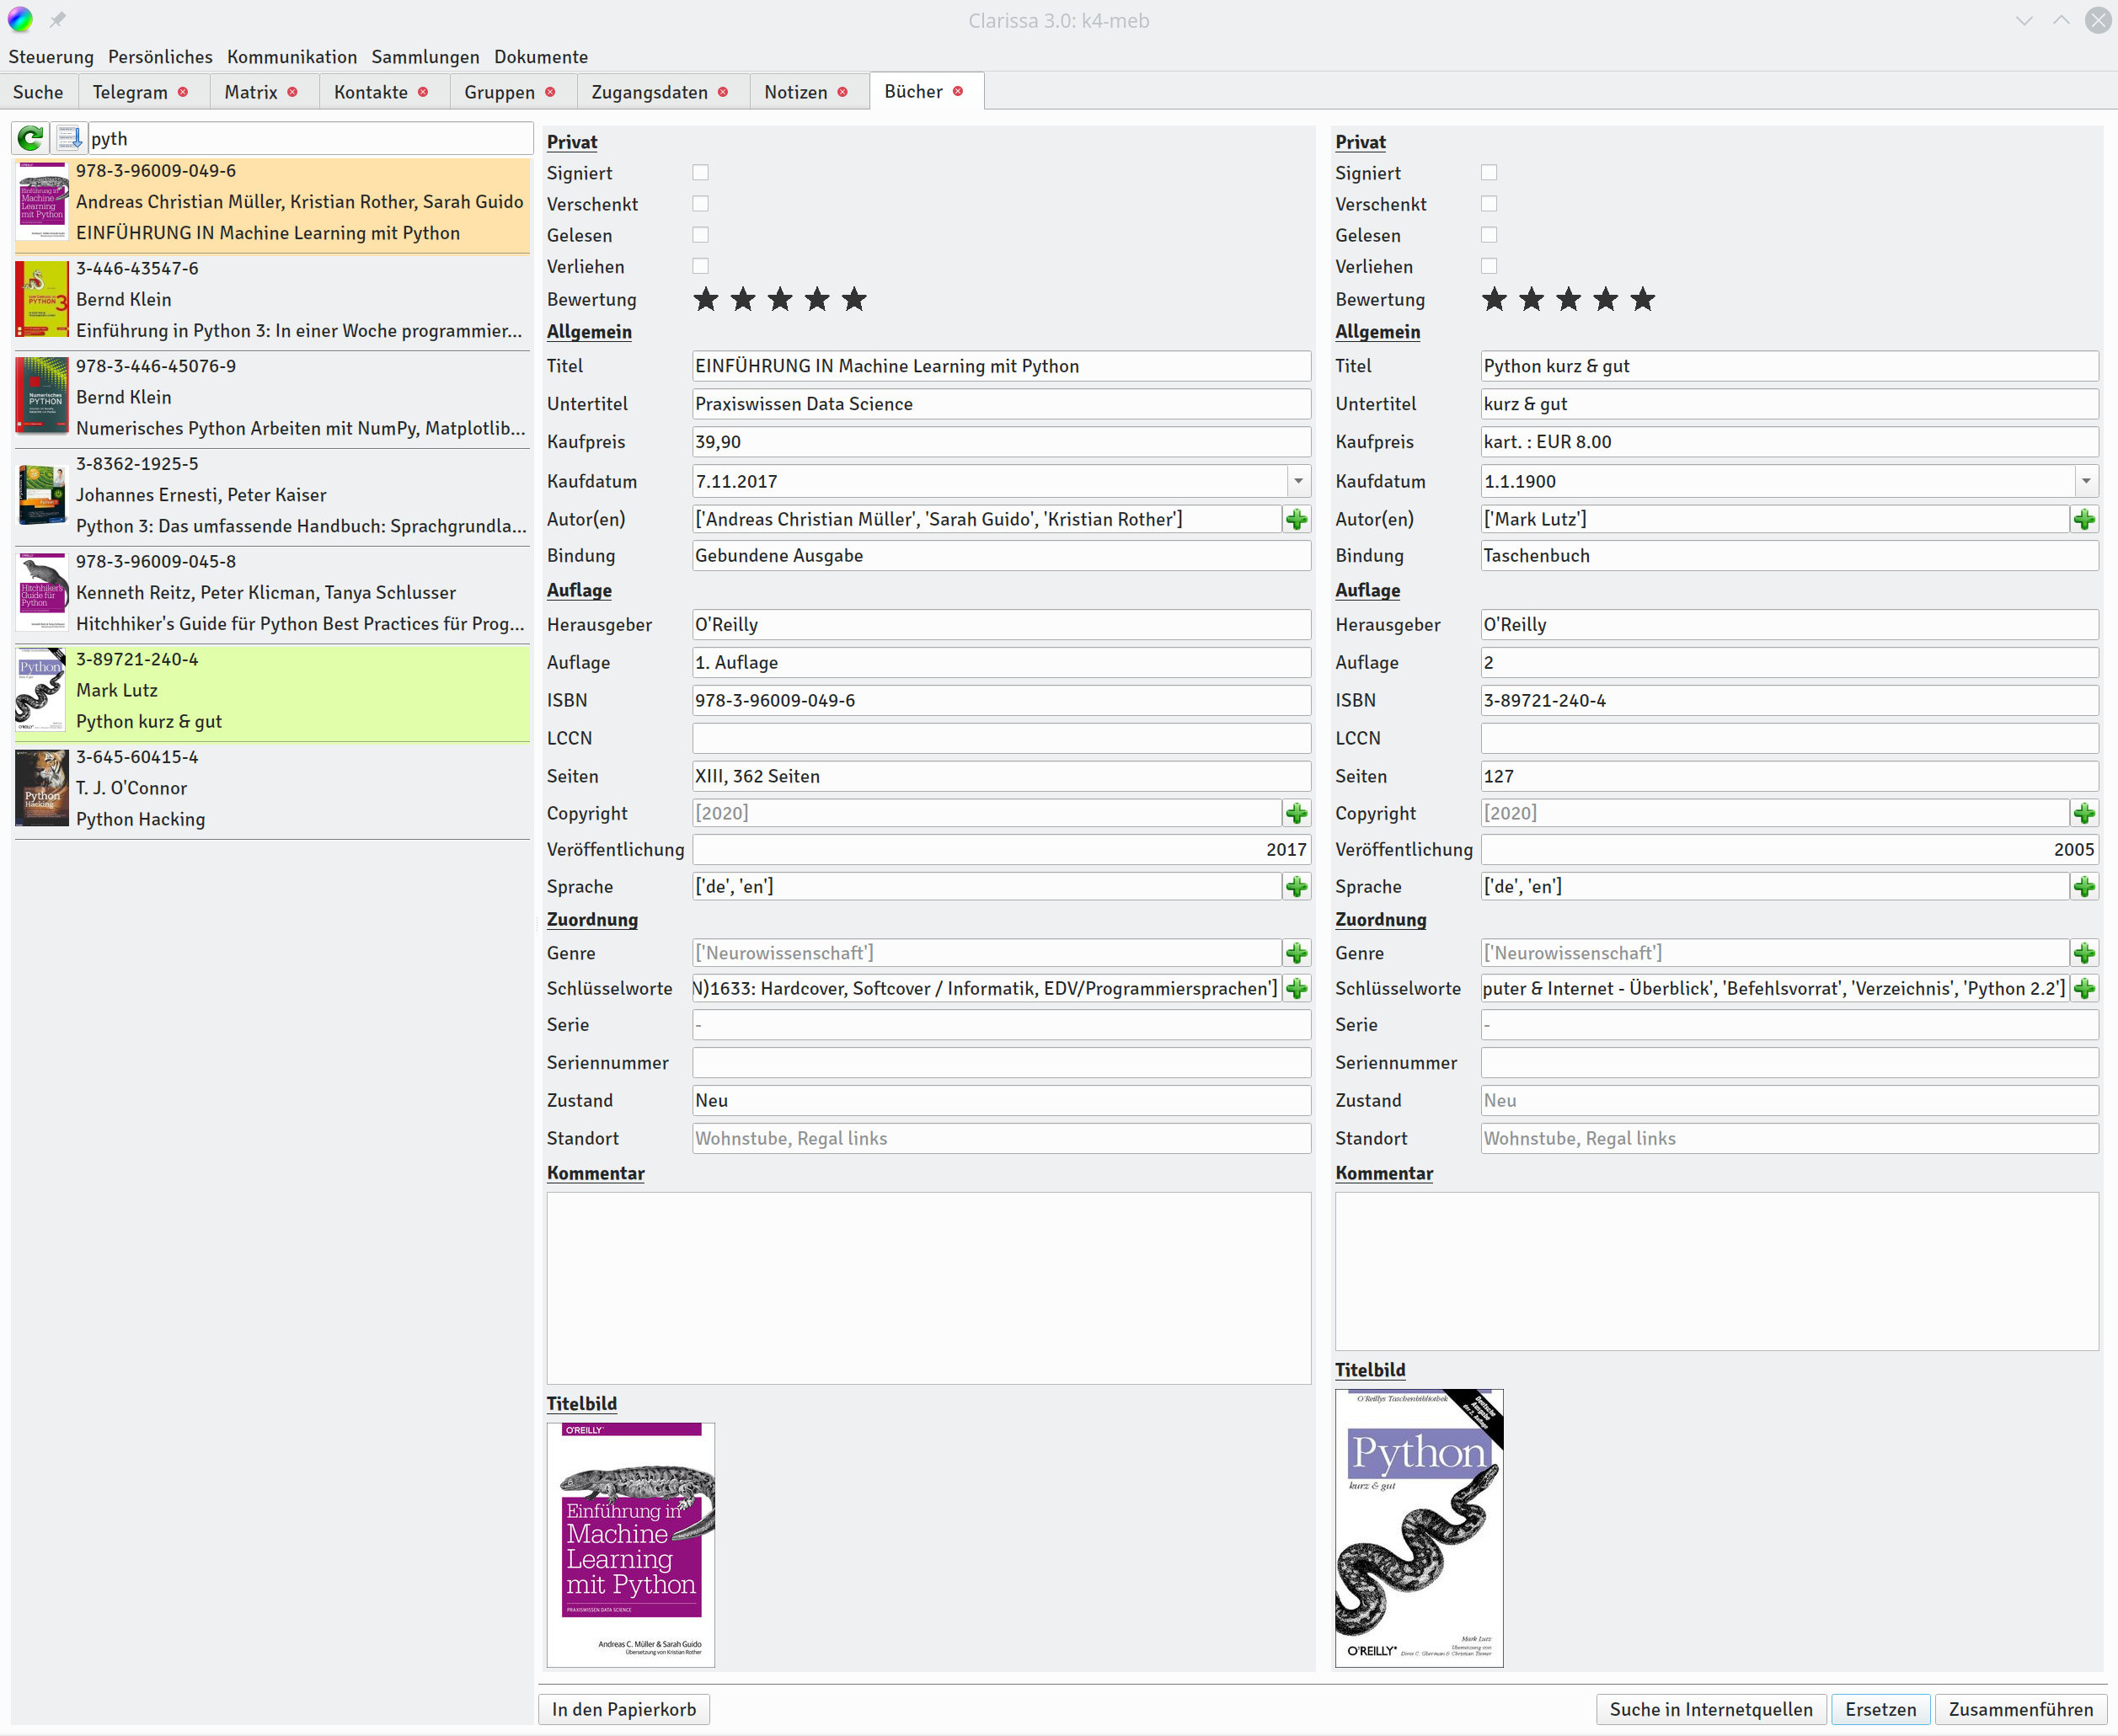Viewport: 2118px width, 1736px height.
Task: Click Sprache plus icon in left panel
Action: click(x=1297, y=886)
